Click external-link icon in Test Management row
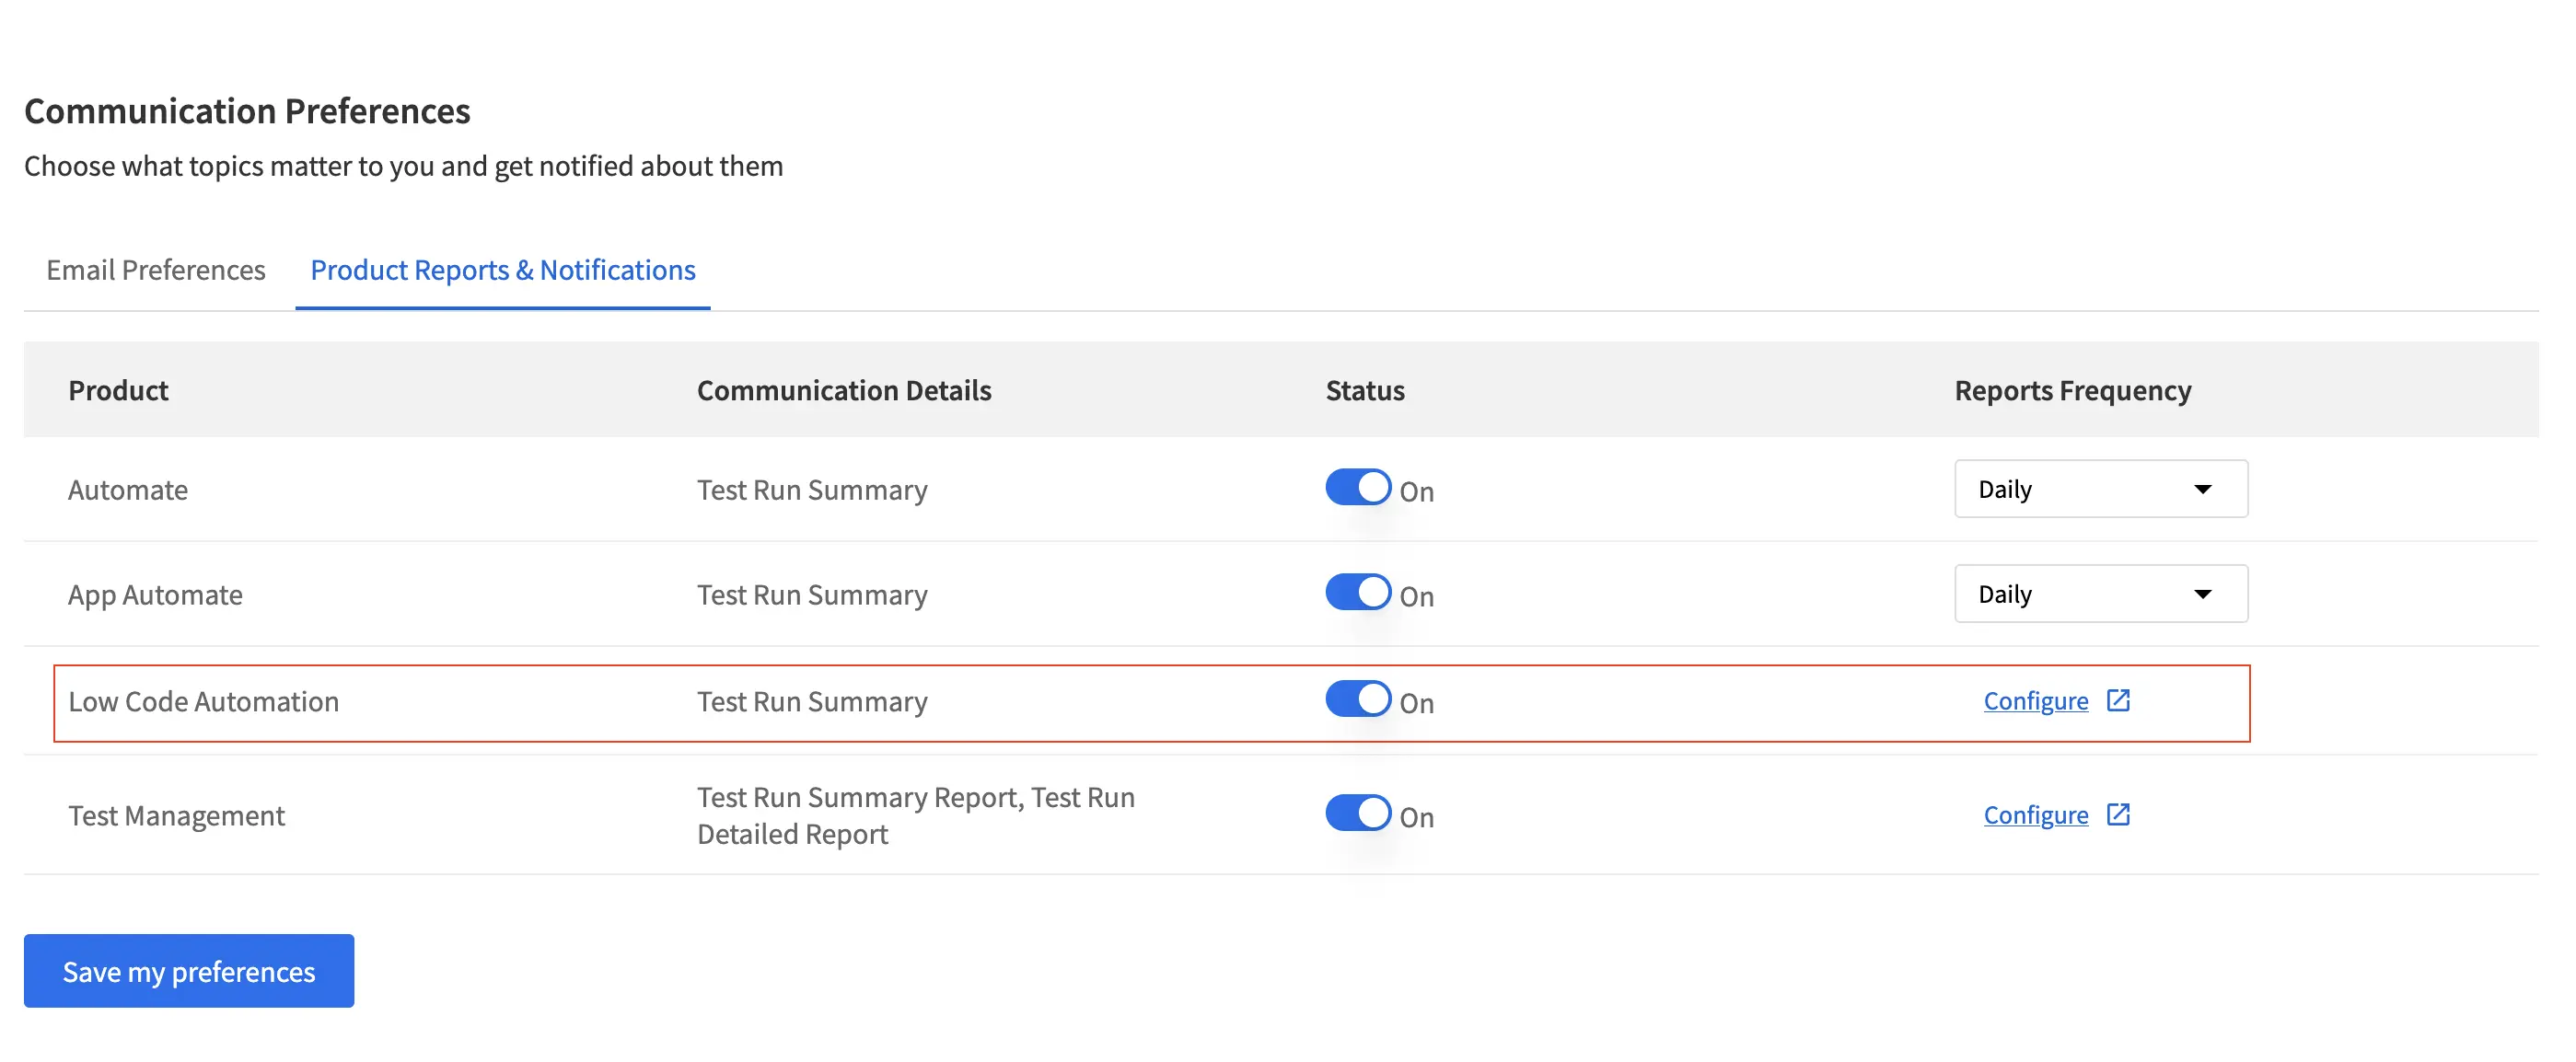2576x1062 pixels. click(x=2117, y=814)
